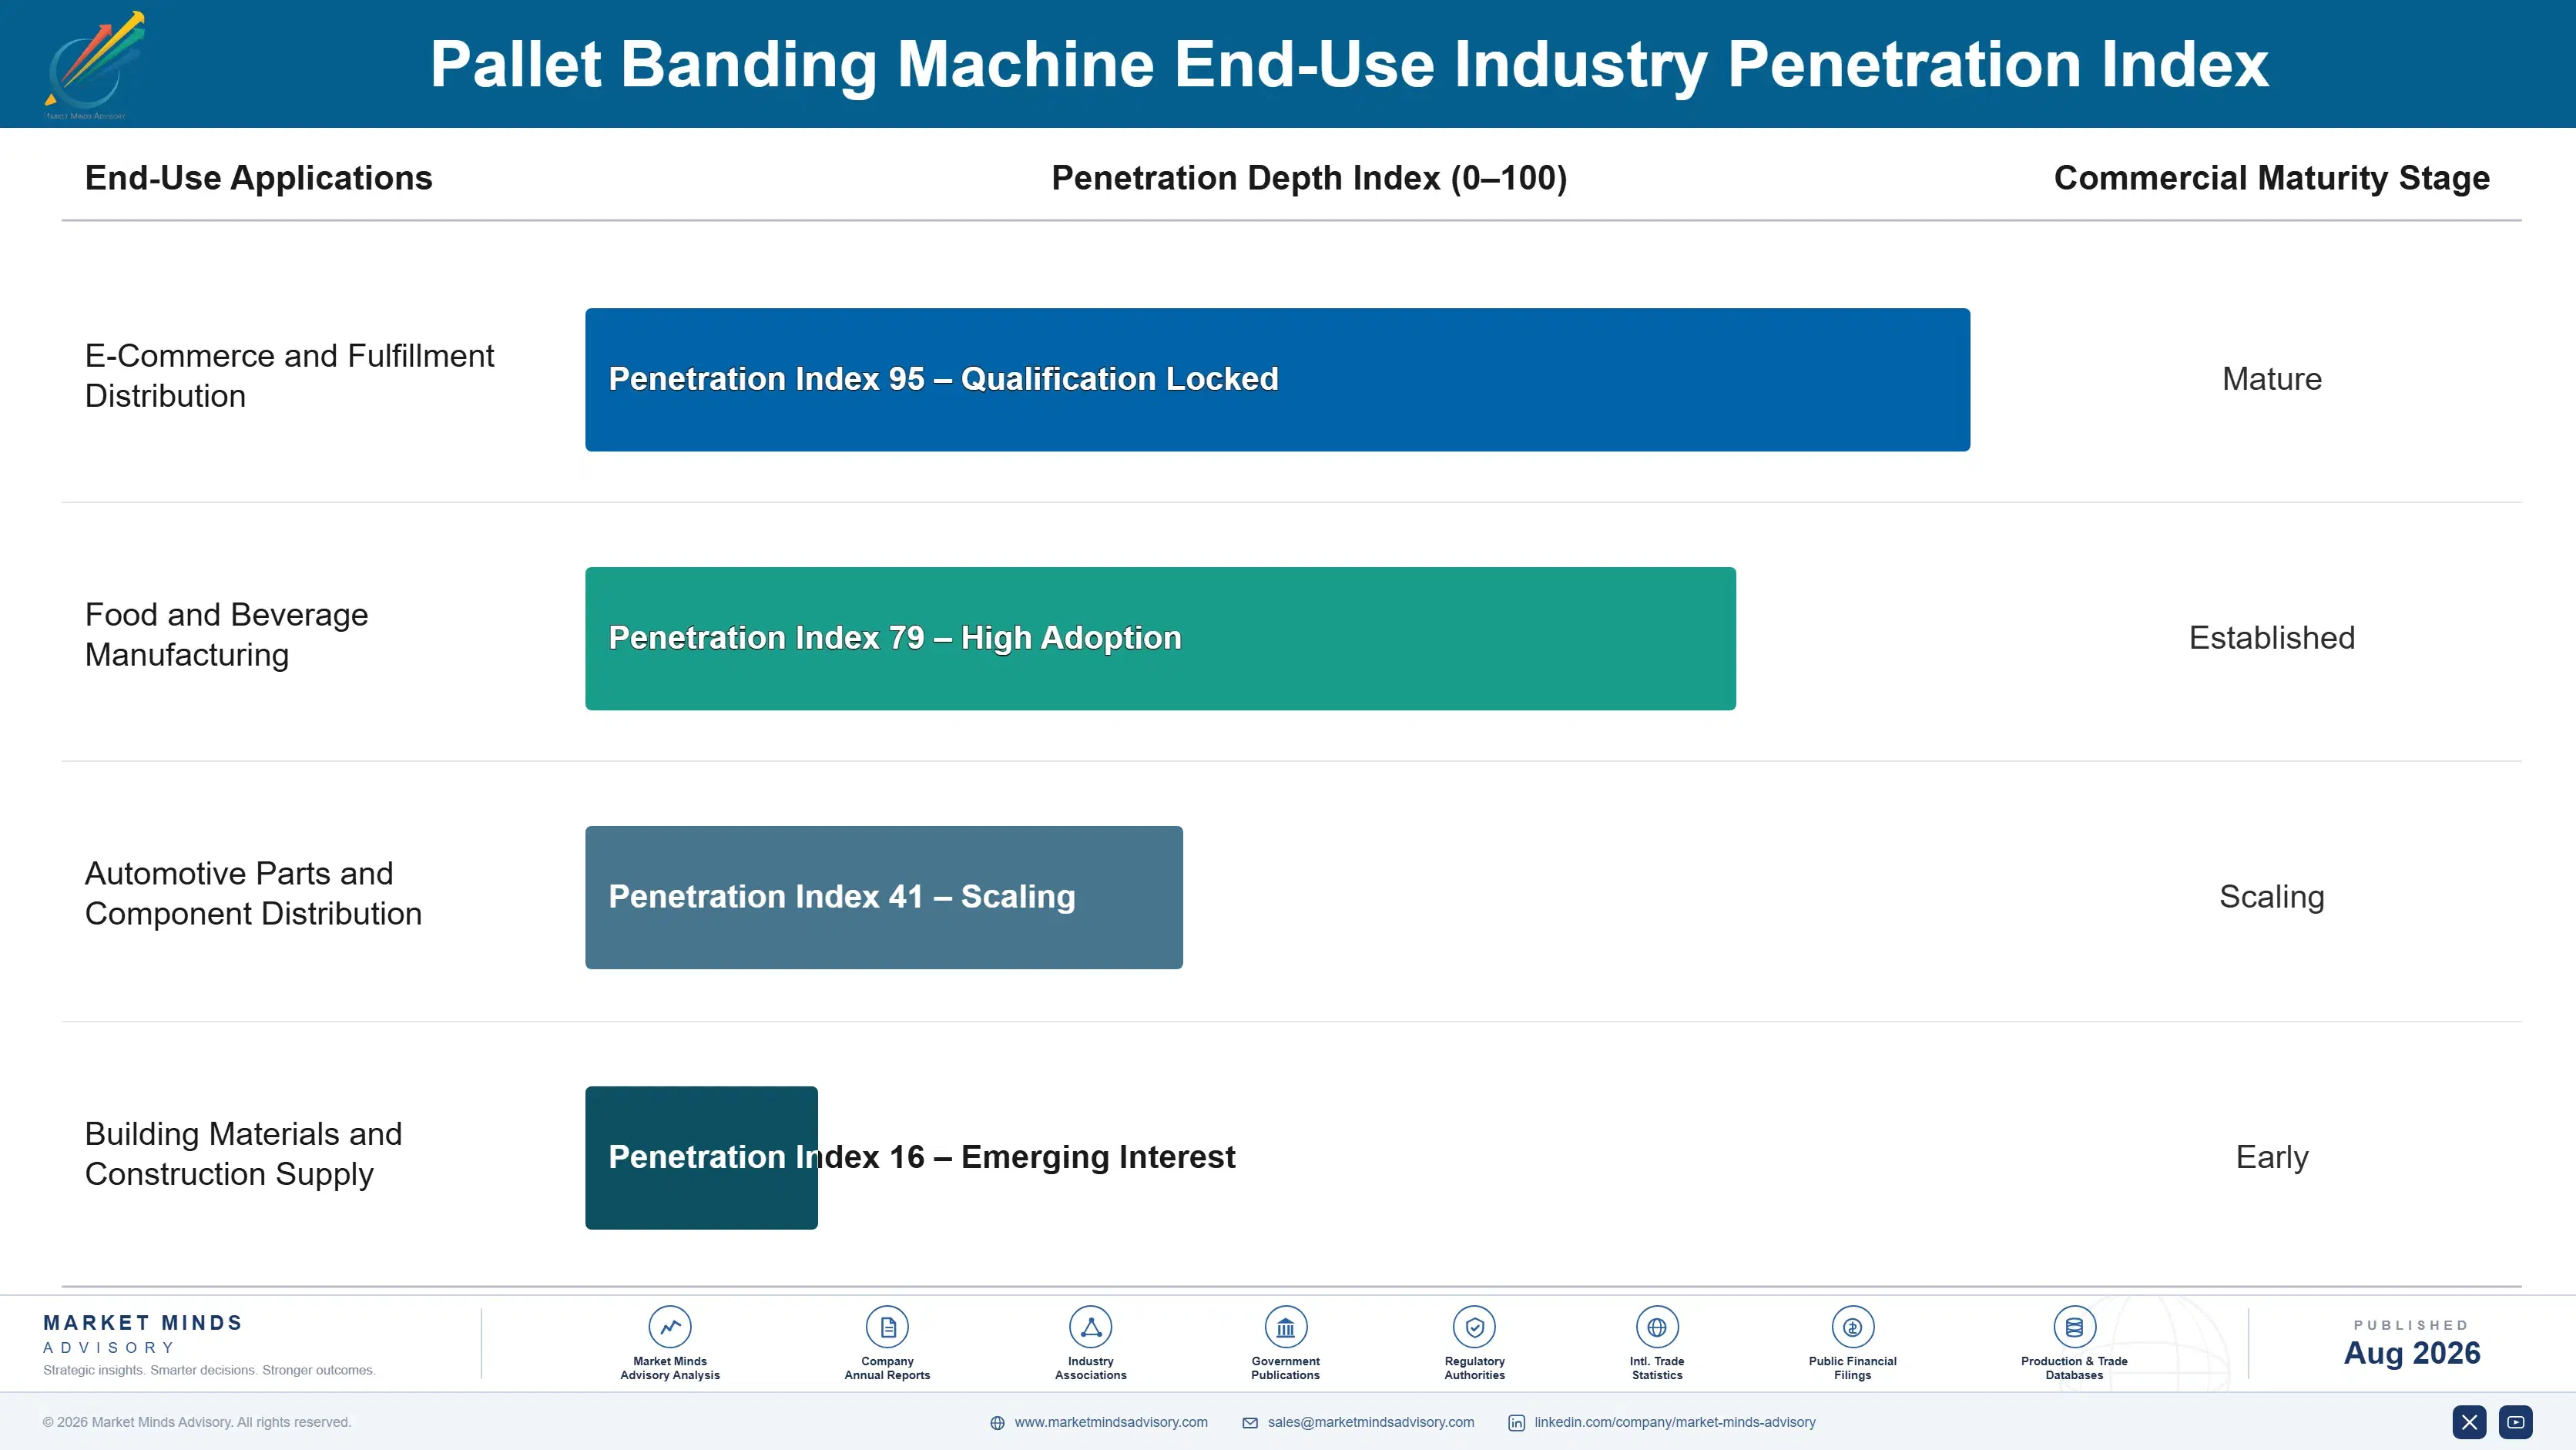The width and height of the screenshot is (2576, 1450).
Task: Click the LinkedIn icon in footer
Action: pyautogui.click(x=1516, y=1423)
